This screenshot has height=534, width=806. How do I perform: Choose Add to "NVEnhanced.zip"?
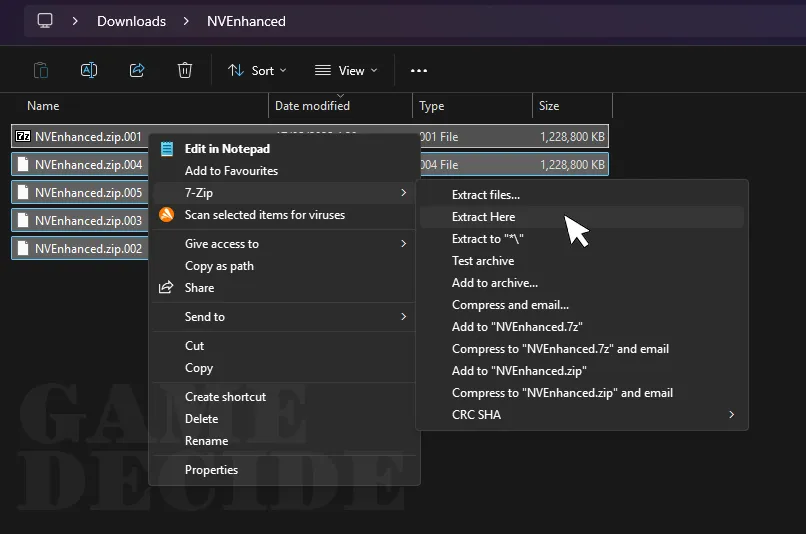click(519, 371)
